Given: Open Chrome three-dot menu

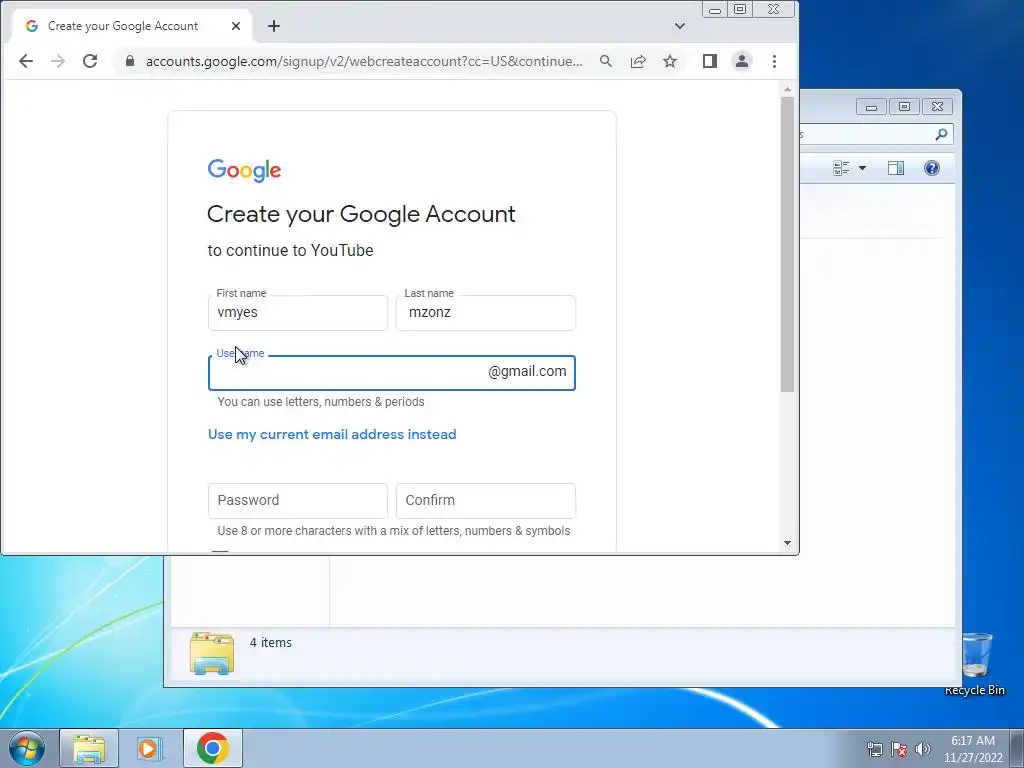Looking at the screenshot, I should tap(775, 61).
